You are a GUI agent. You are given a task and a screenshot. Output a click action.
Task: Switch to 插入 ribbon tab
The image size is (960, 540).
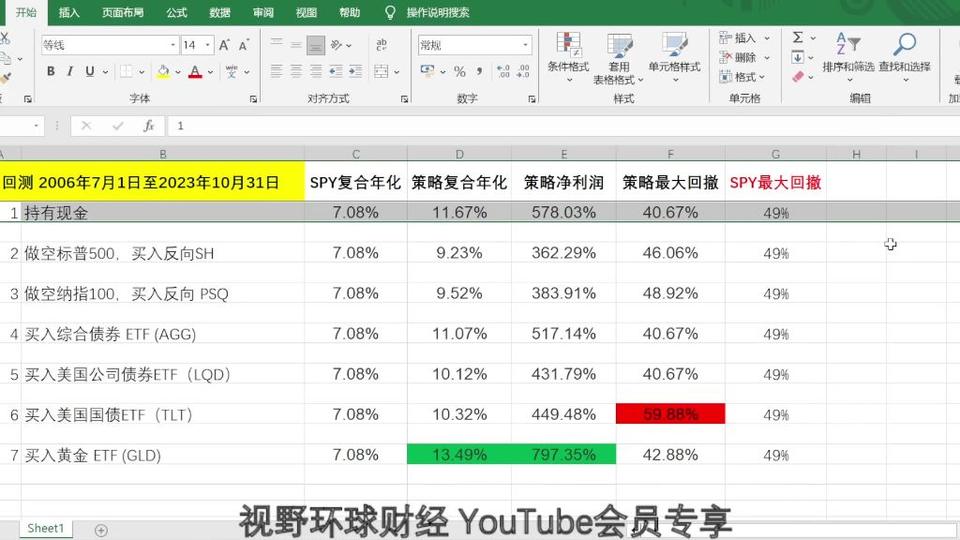(x=69, y=12)
